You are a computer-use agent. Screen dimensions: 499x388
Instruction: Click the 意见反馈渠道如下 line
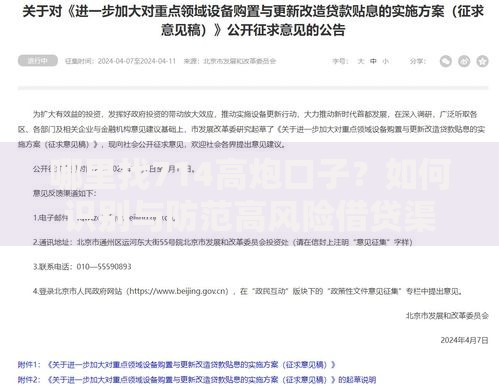click(x=65, y=193)
